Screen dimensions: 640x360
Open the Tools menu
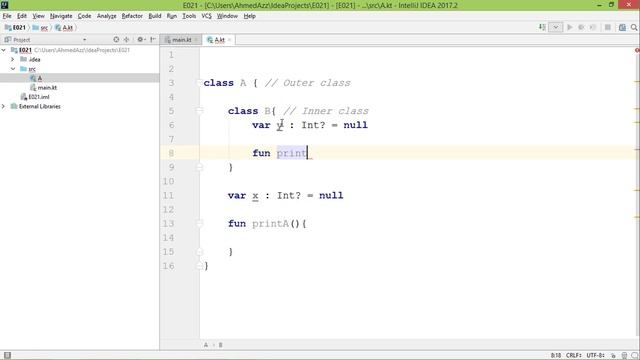189,16
